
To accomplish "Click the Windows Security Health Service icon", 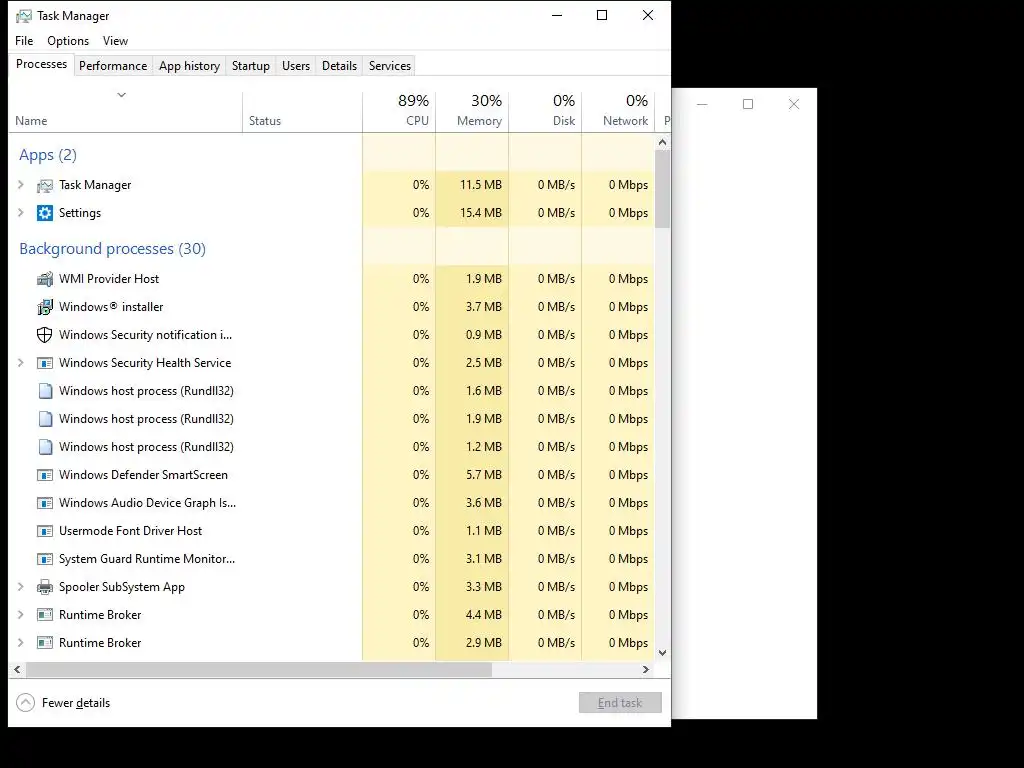I will (44, 363).
